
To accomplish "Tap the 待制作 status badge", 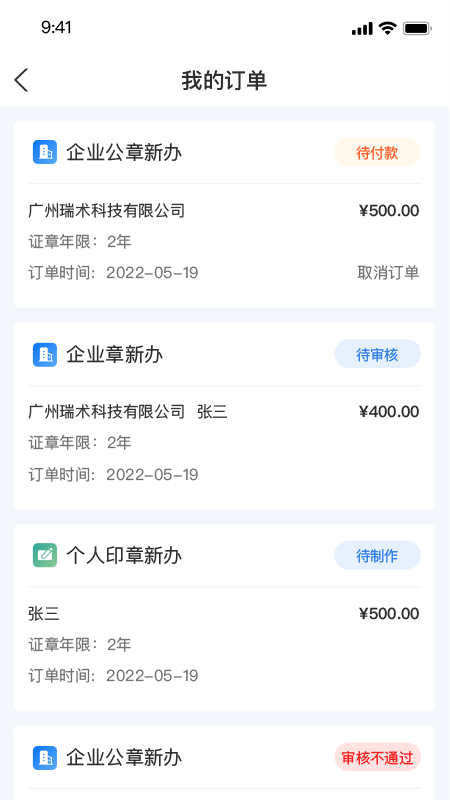I will tap(377, 556).
